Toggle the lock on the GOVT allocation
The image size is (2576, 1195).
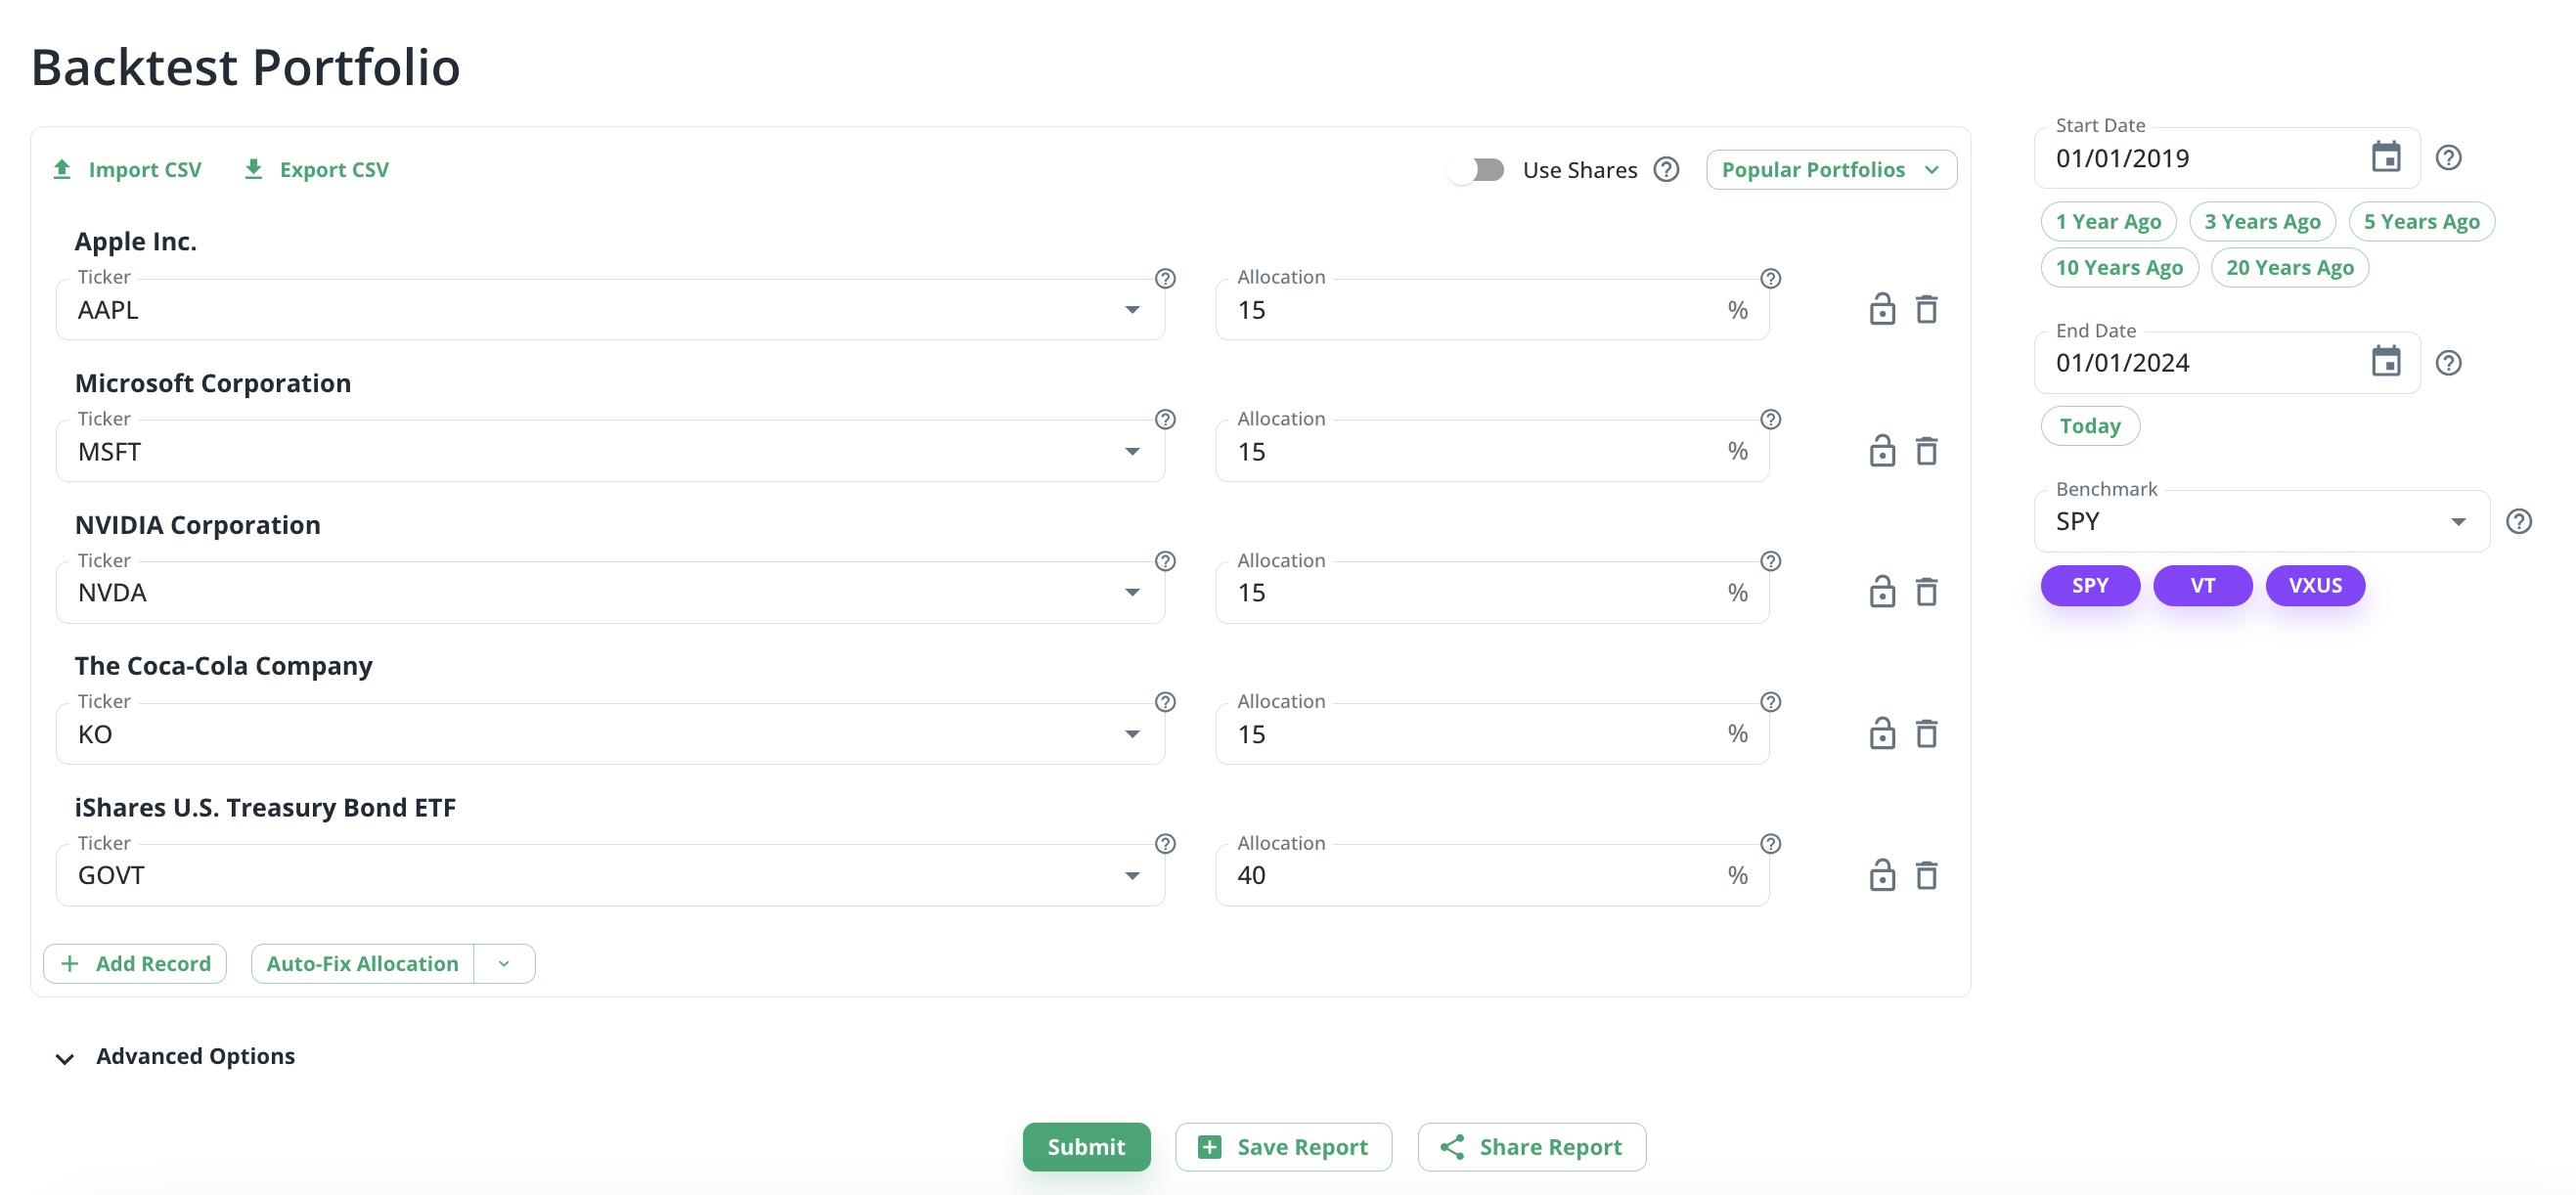pyautogui.click(x=1882, y=874)
